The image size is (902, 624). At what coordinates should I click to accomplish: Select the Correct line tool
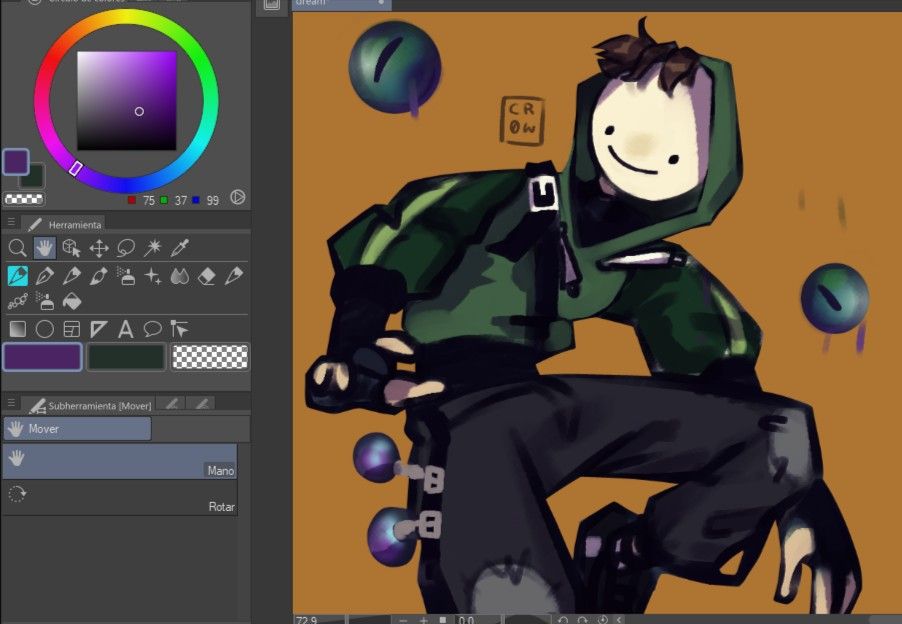179,329
